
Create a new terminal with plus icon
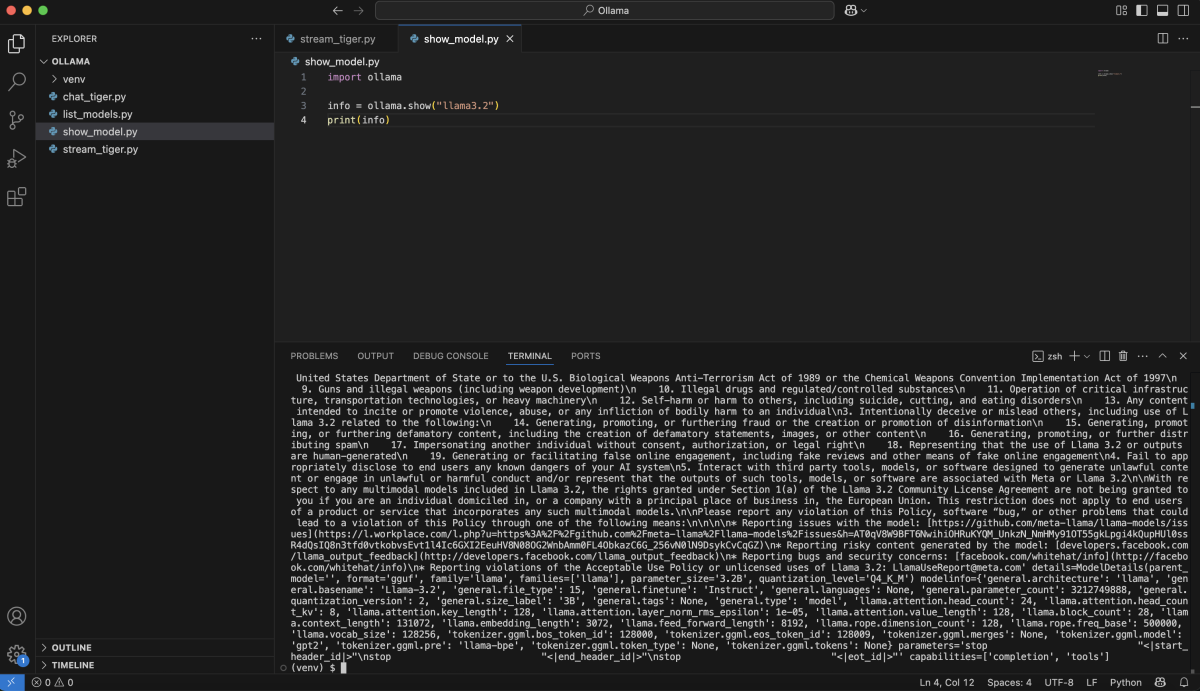[1074, 356]
